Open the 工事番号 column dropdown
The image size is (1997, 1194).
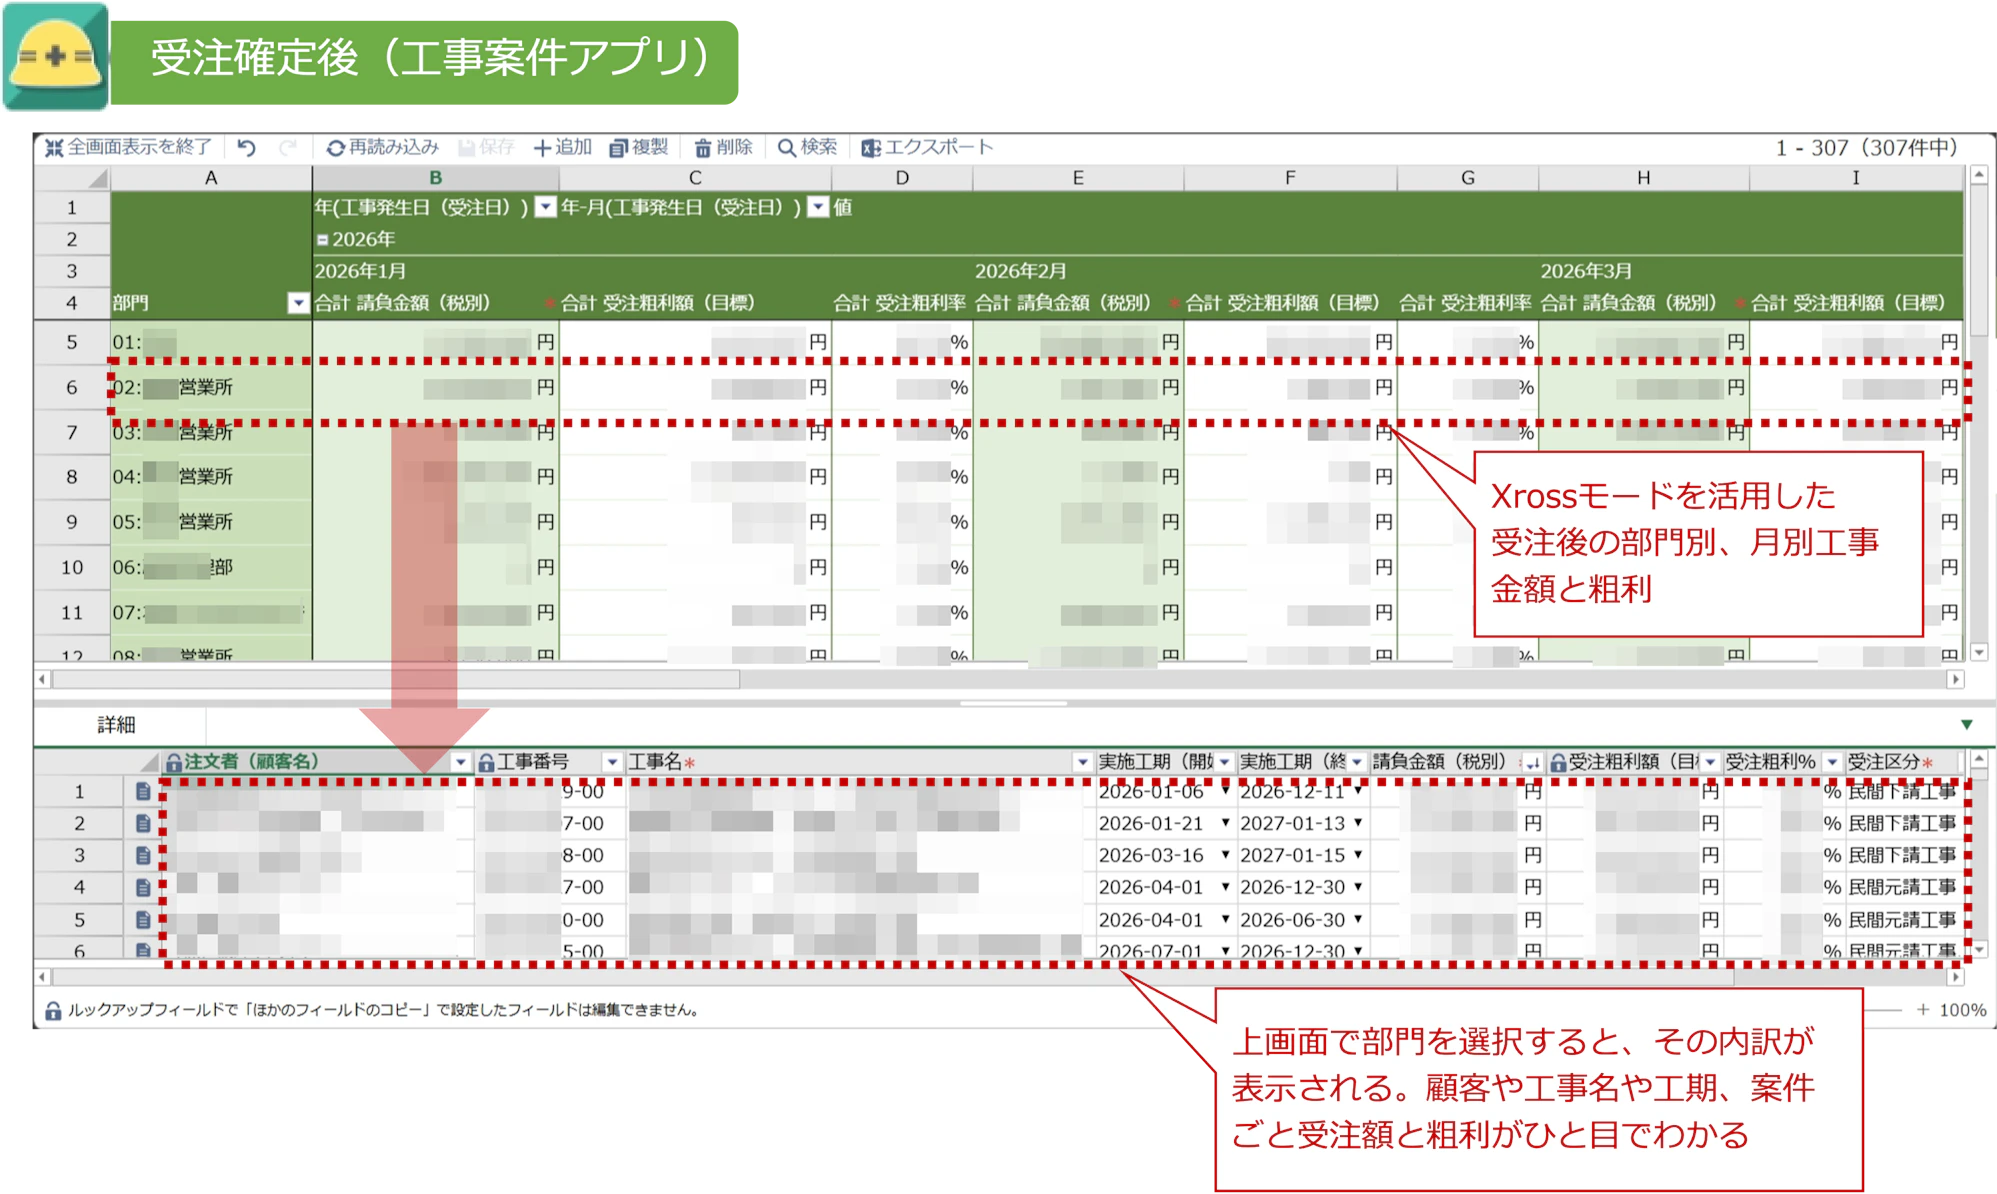pos(612,763)
